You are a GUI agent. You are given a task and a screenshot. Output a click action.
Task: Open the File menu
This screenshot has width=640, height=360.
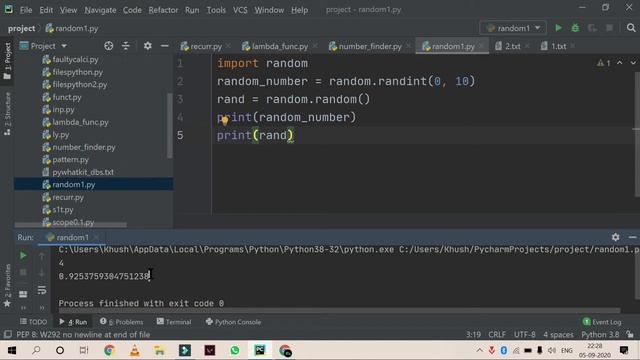26,10
